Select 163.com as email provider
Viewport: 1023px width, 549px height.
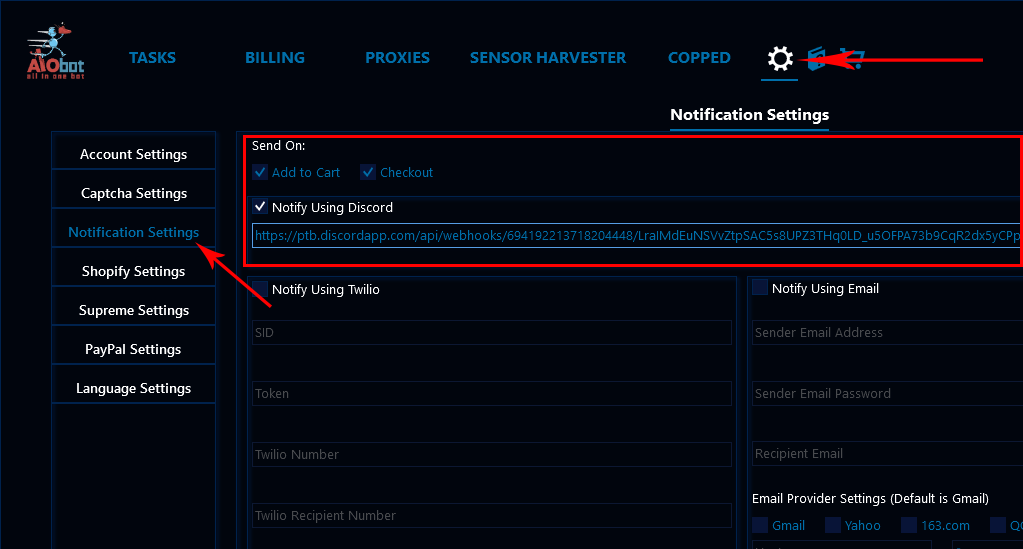(908, 525)
